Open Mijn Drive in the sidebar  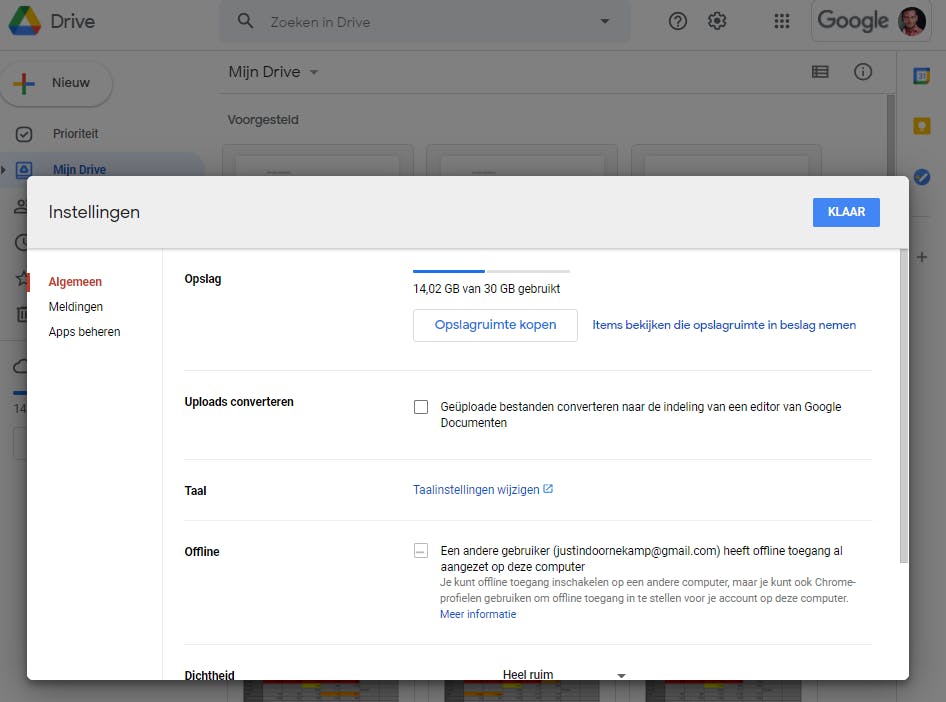[x=79, y=169]
